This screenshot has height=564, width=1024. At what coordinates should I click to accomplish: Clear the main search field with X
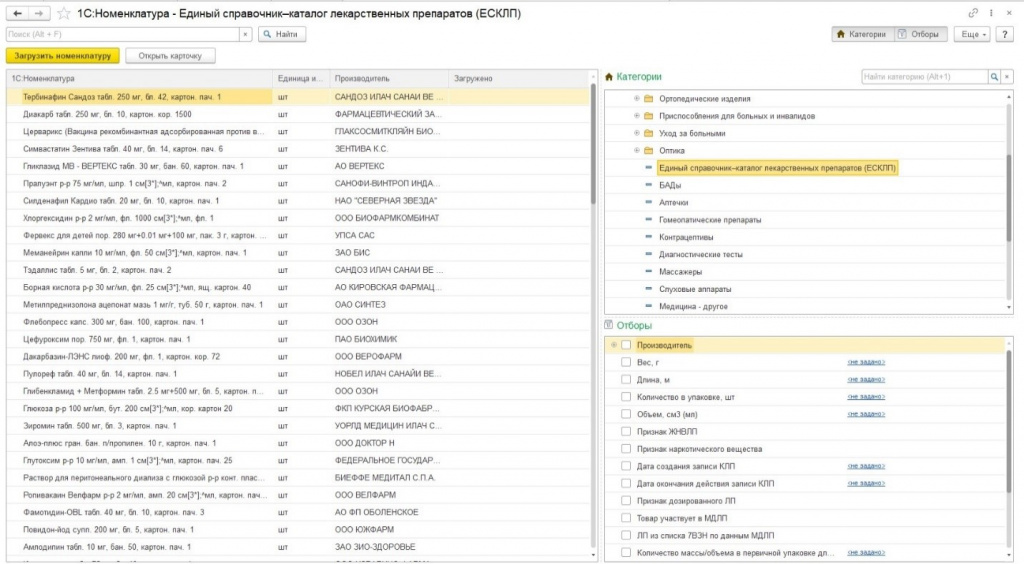pos(246,34)
